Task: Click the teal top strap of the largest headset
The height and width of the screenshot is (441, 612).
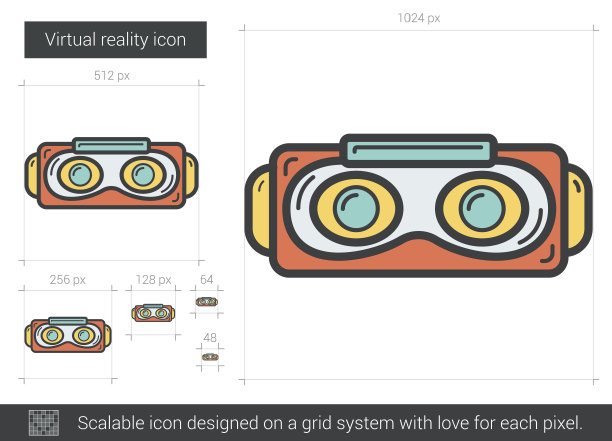Action: 416,151
